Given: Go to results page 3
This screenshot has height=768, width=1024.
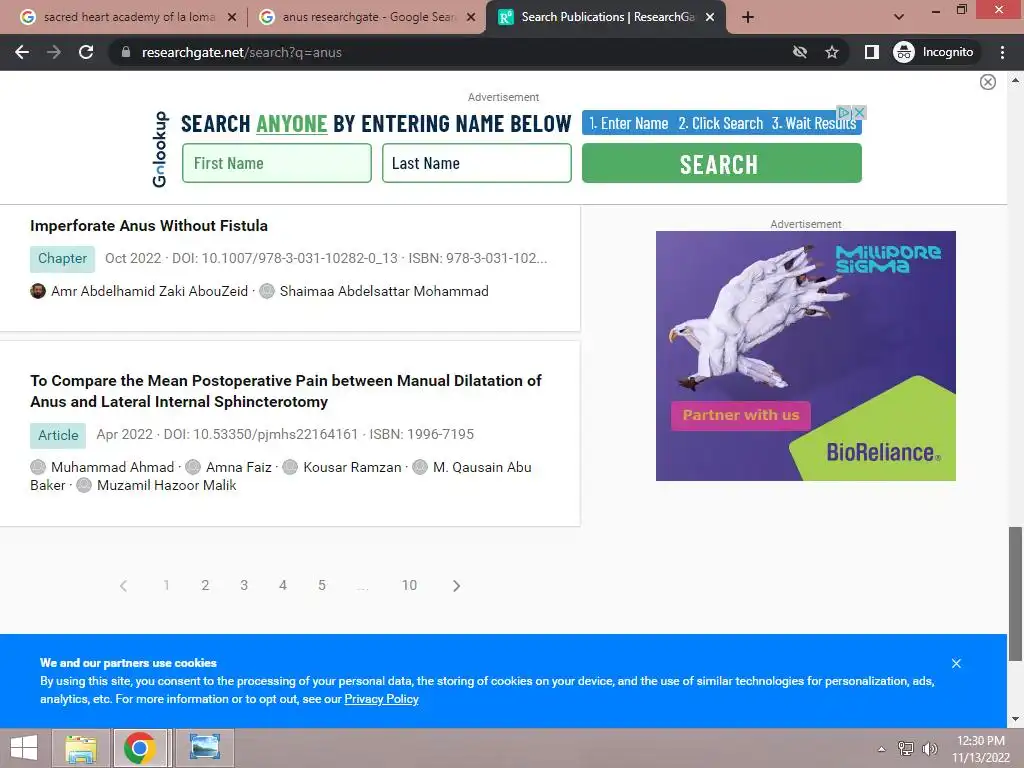Looking at the screenshot, I should (x=244, y=586).
